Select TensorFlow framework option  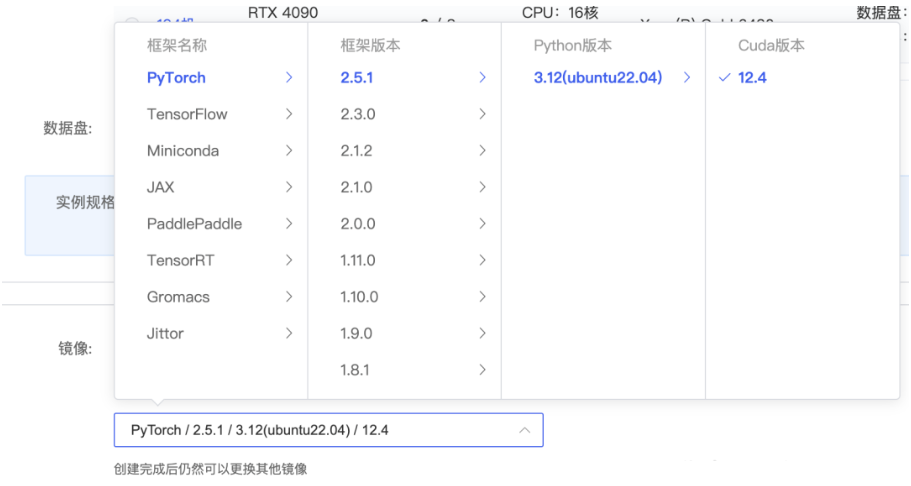click(x=186, y=115)
